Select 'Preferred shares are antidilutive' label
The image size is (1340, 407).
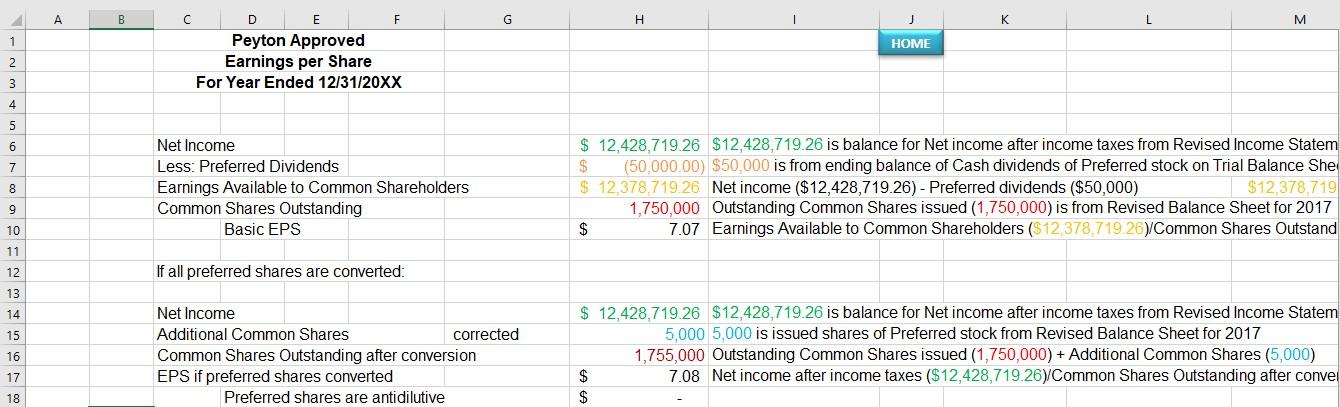point(334,398)
